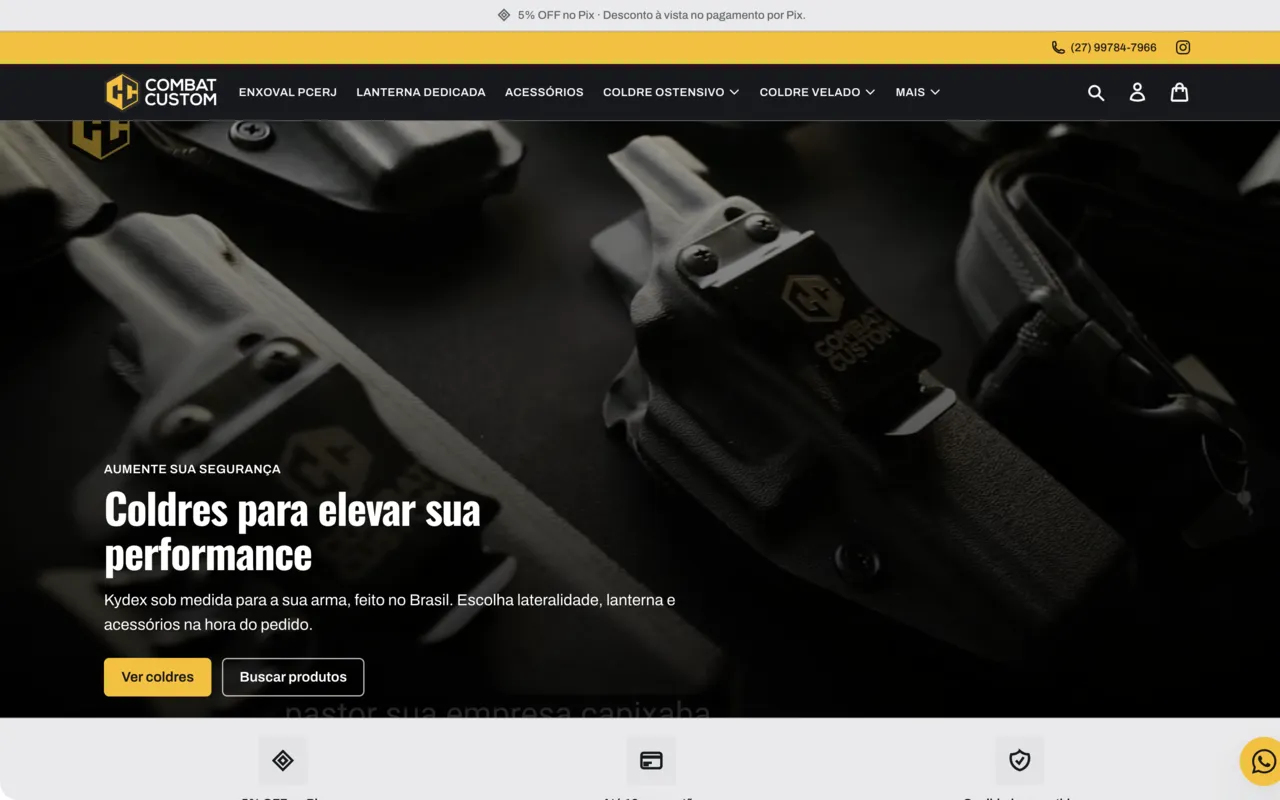Screen dimensions: 1280x800
Task: Click the Combat Custom logo
Action: 161,92
